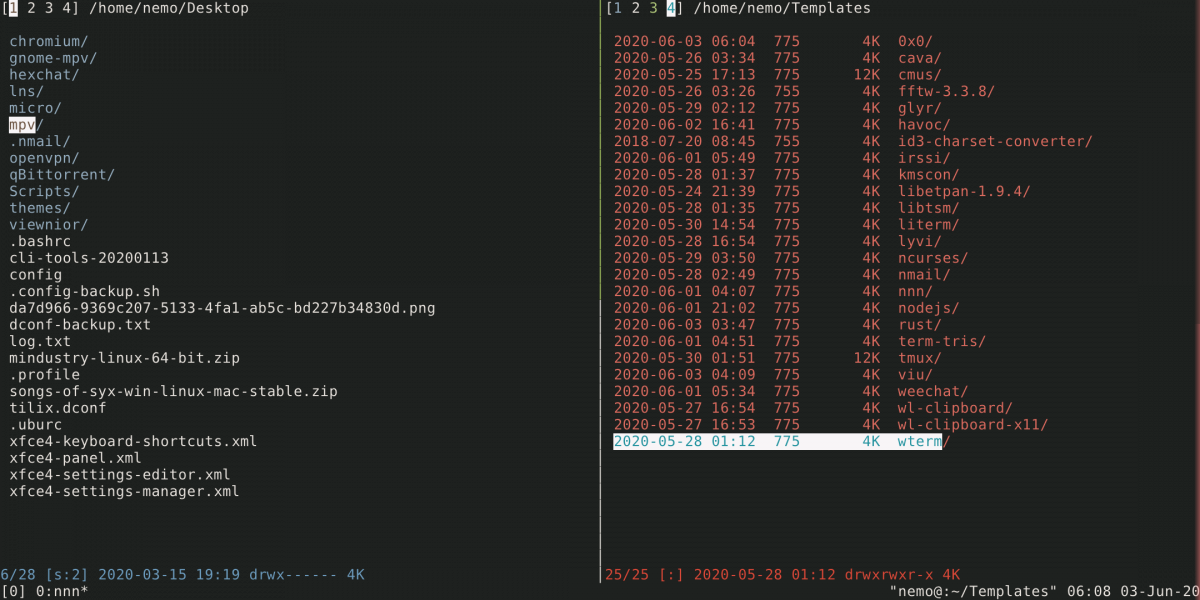Enter the tmux/ directory entry
The image size is (1200, 600).
pos(919,358)
